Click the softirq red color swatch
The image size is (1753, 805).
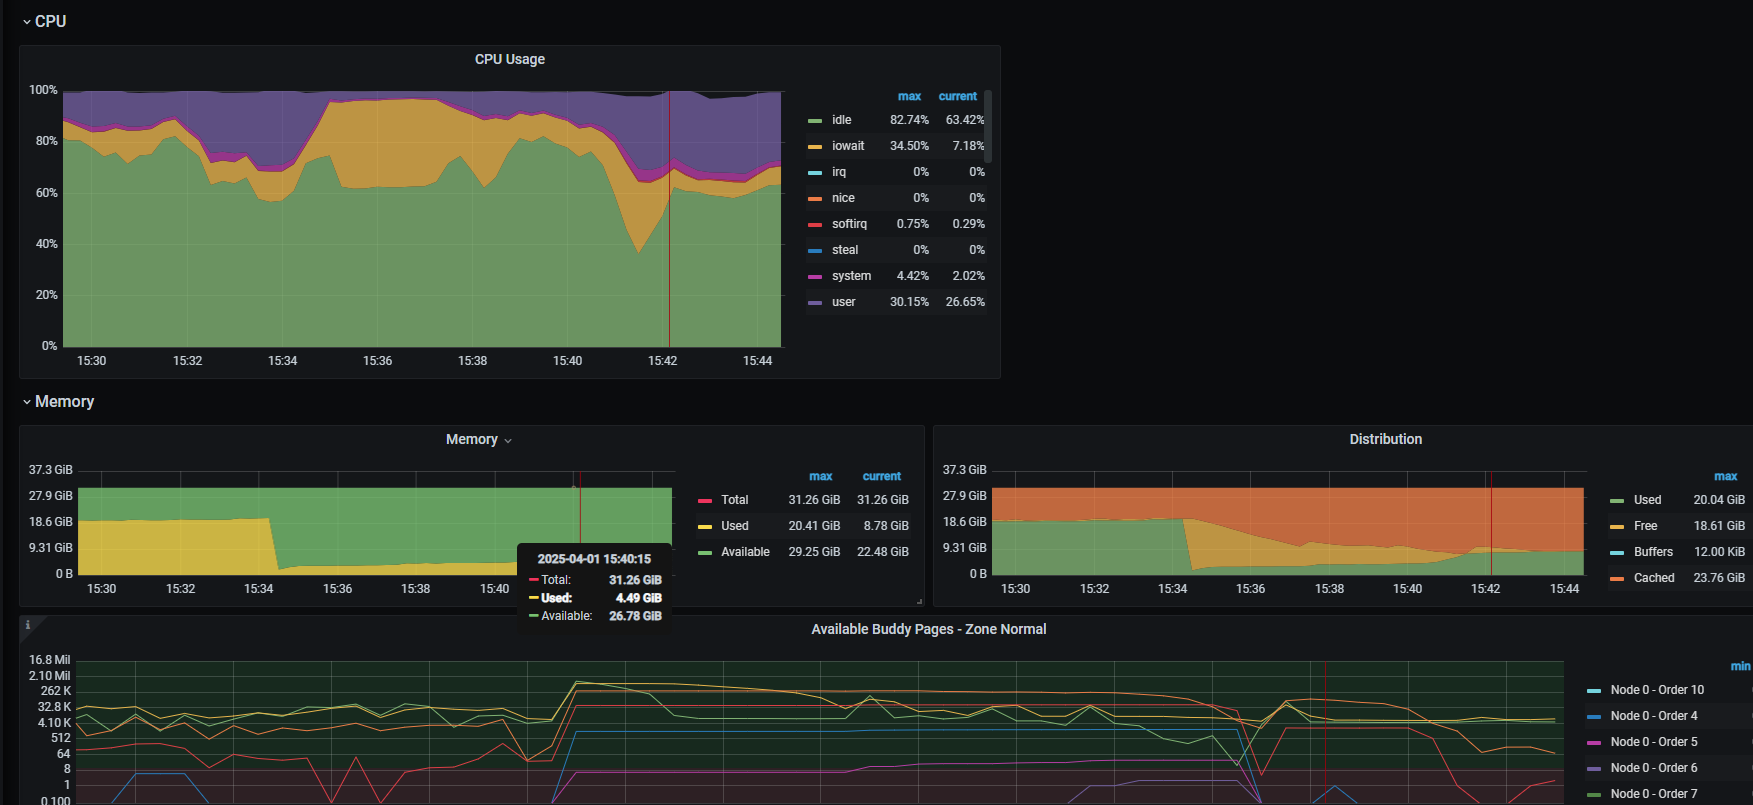point(815,225)
